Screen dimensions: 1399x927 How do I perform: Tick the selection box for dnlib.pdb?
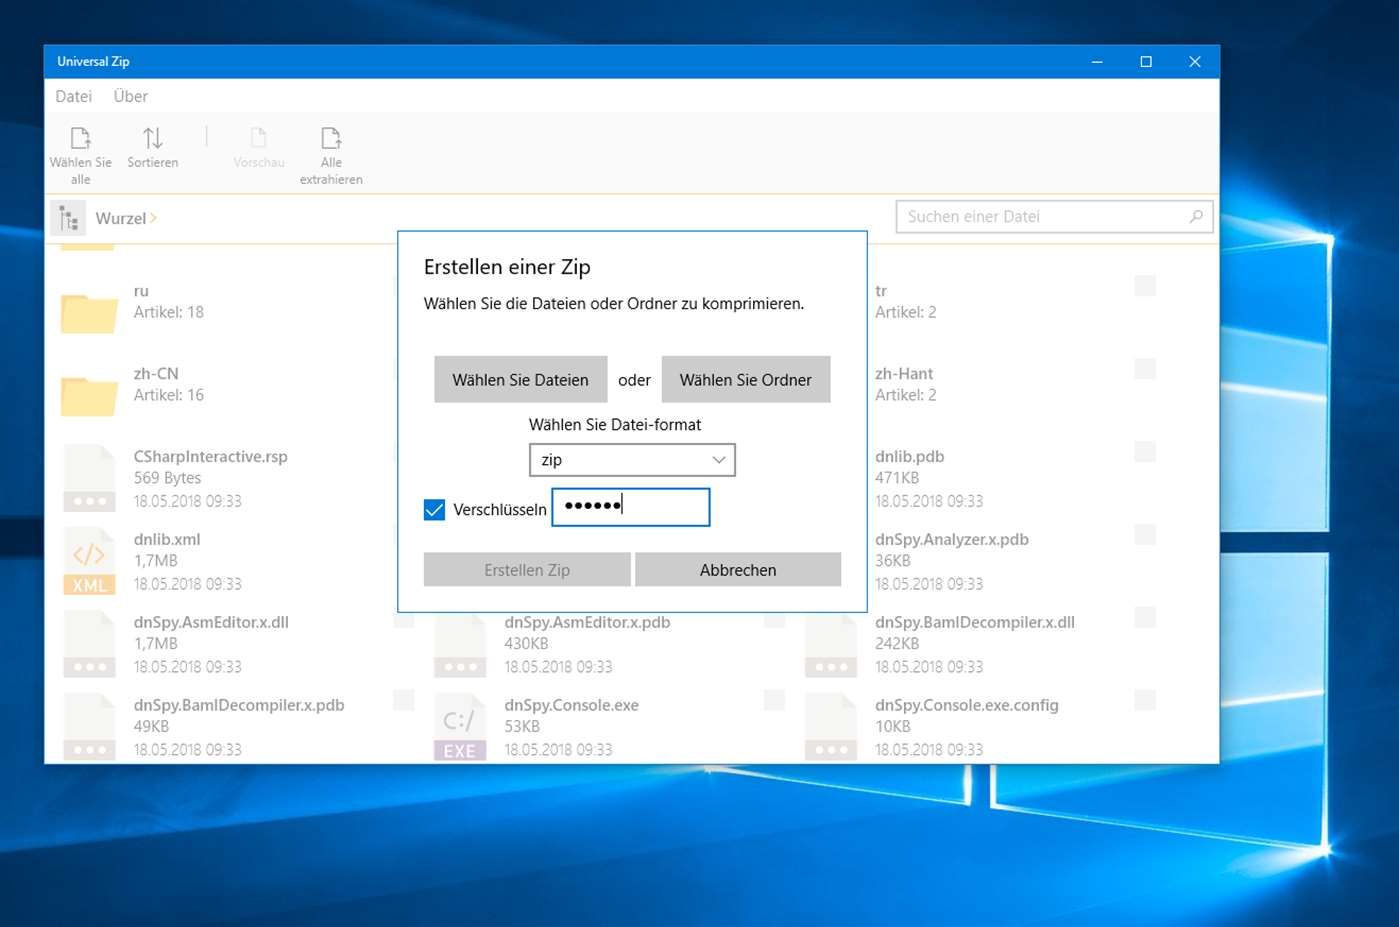[1145, 452]
